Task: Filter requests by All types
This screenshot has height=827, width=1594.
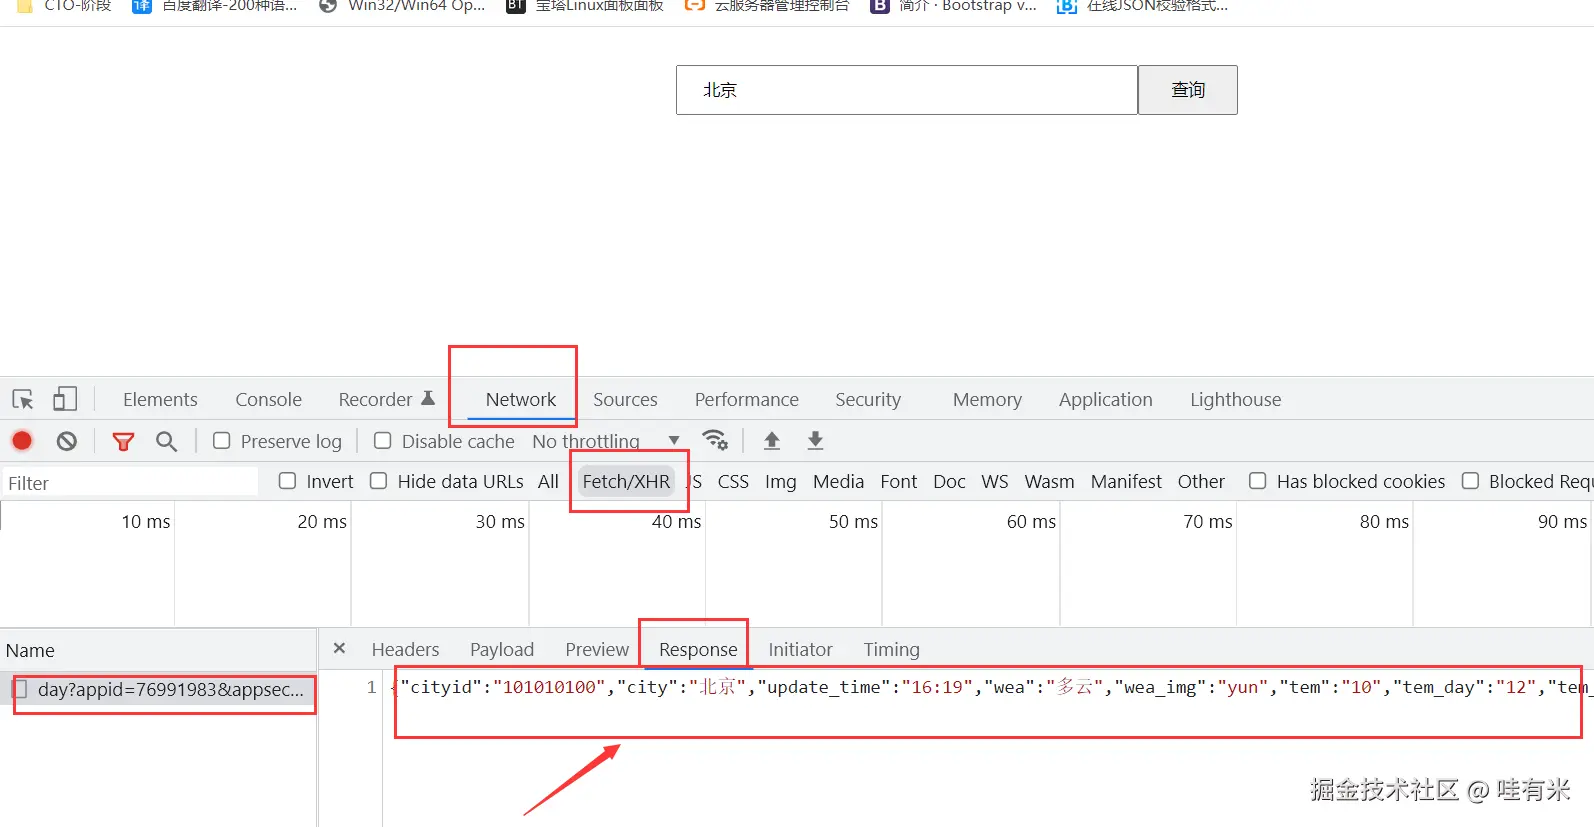Action: click(x=548, y=481)
